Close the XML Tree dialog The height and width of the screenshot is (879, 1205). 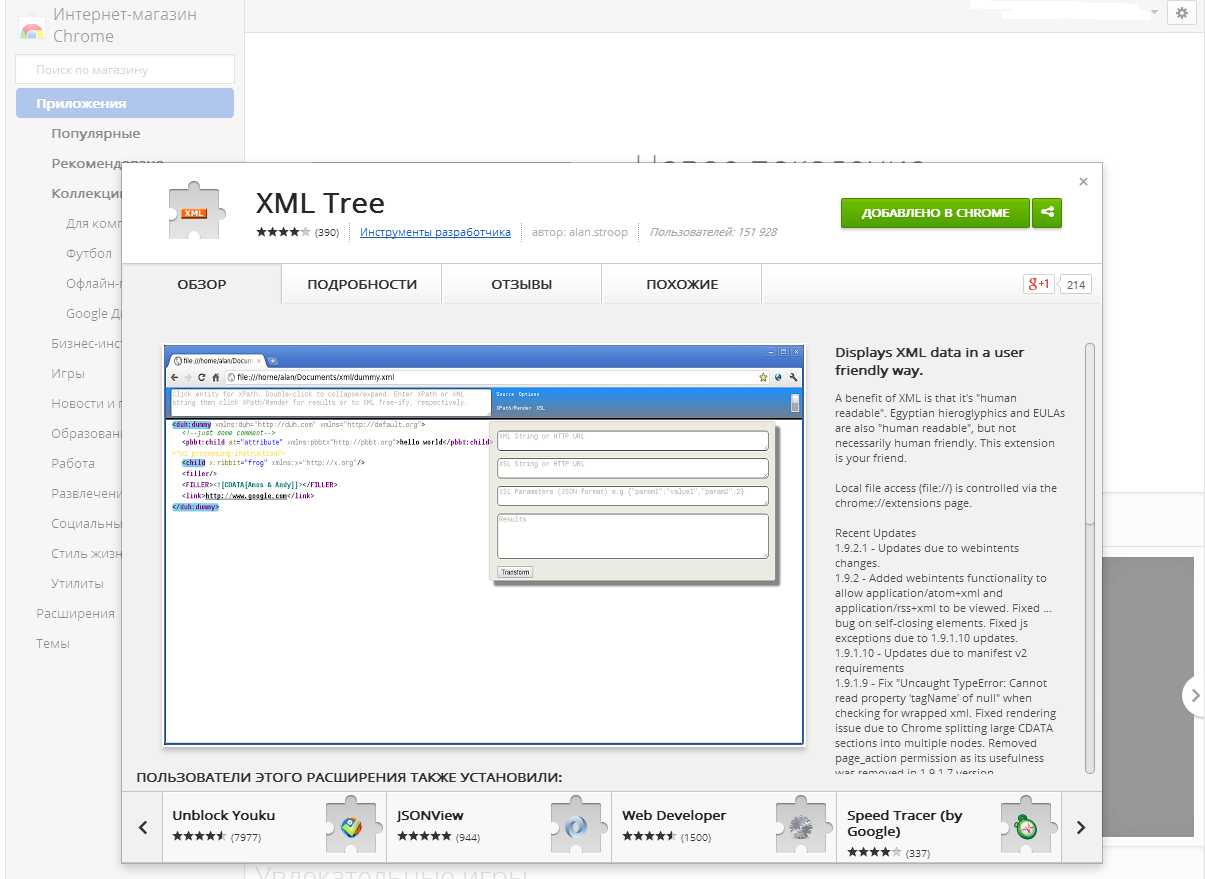(x=1083, y=182)
